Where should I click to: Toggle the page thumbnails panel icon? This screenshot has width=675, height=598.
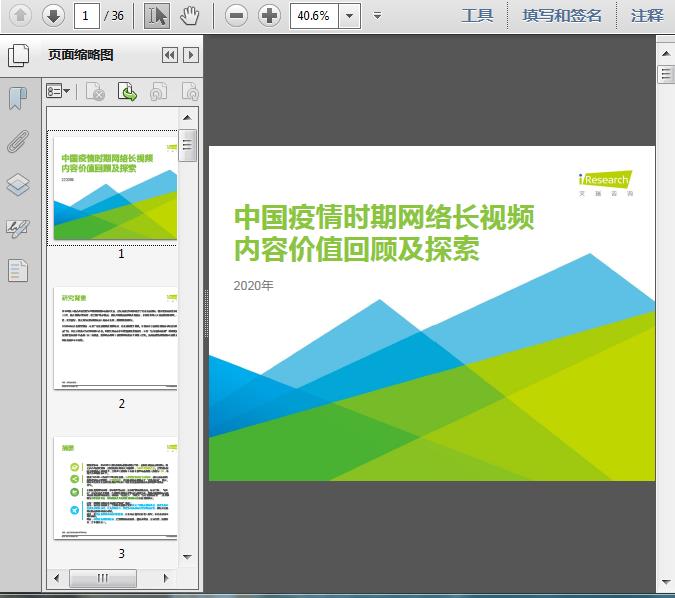[18, 55]
